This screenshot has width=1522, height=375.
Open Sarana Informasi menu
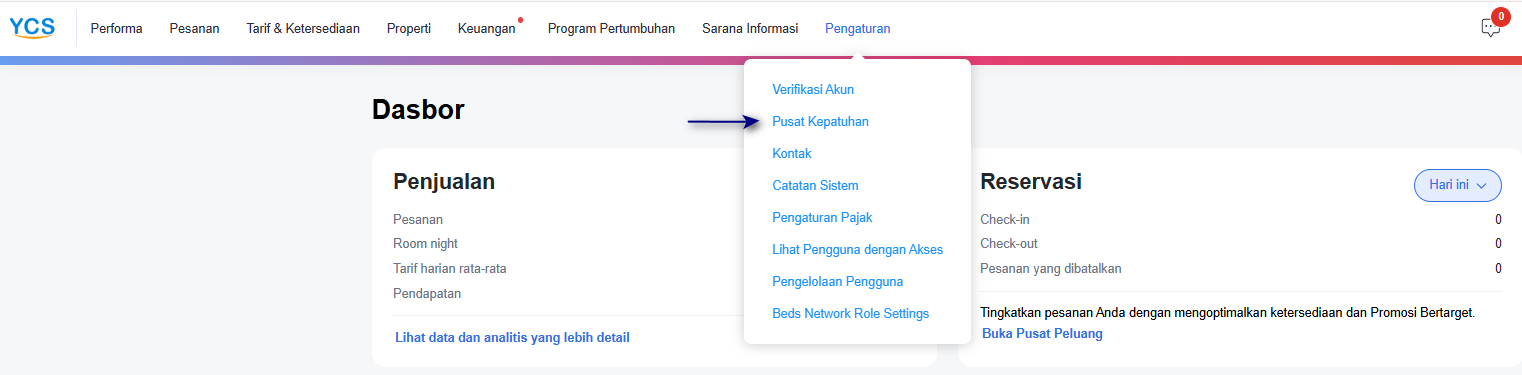750,29
